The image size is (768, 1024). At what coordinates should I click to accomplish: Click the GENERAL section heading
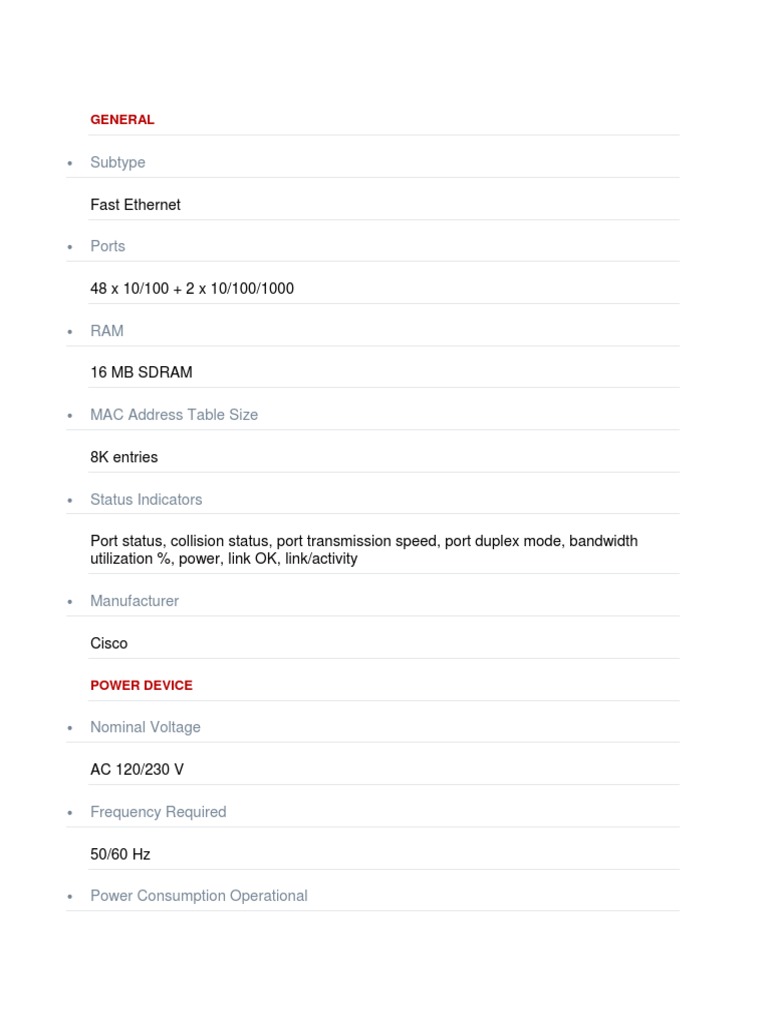pyautogui.click(x=122, y=120)
